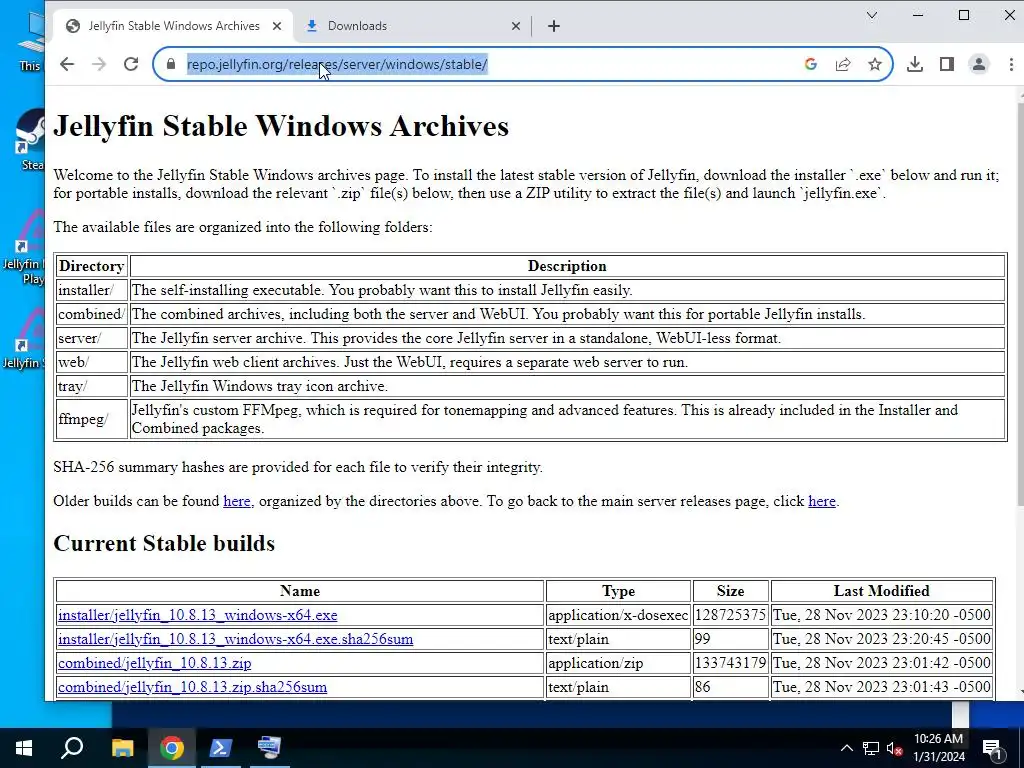Download installer/jellyfin_10.8.13_windows-x64.exe
Image resolution: width=1024 pixels, height=768 pixels.
pyautogui.click(x=197, y=615)
